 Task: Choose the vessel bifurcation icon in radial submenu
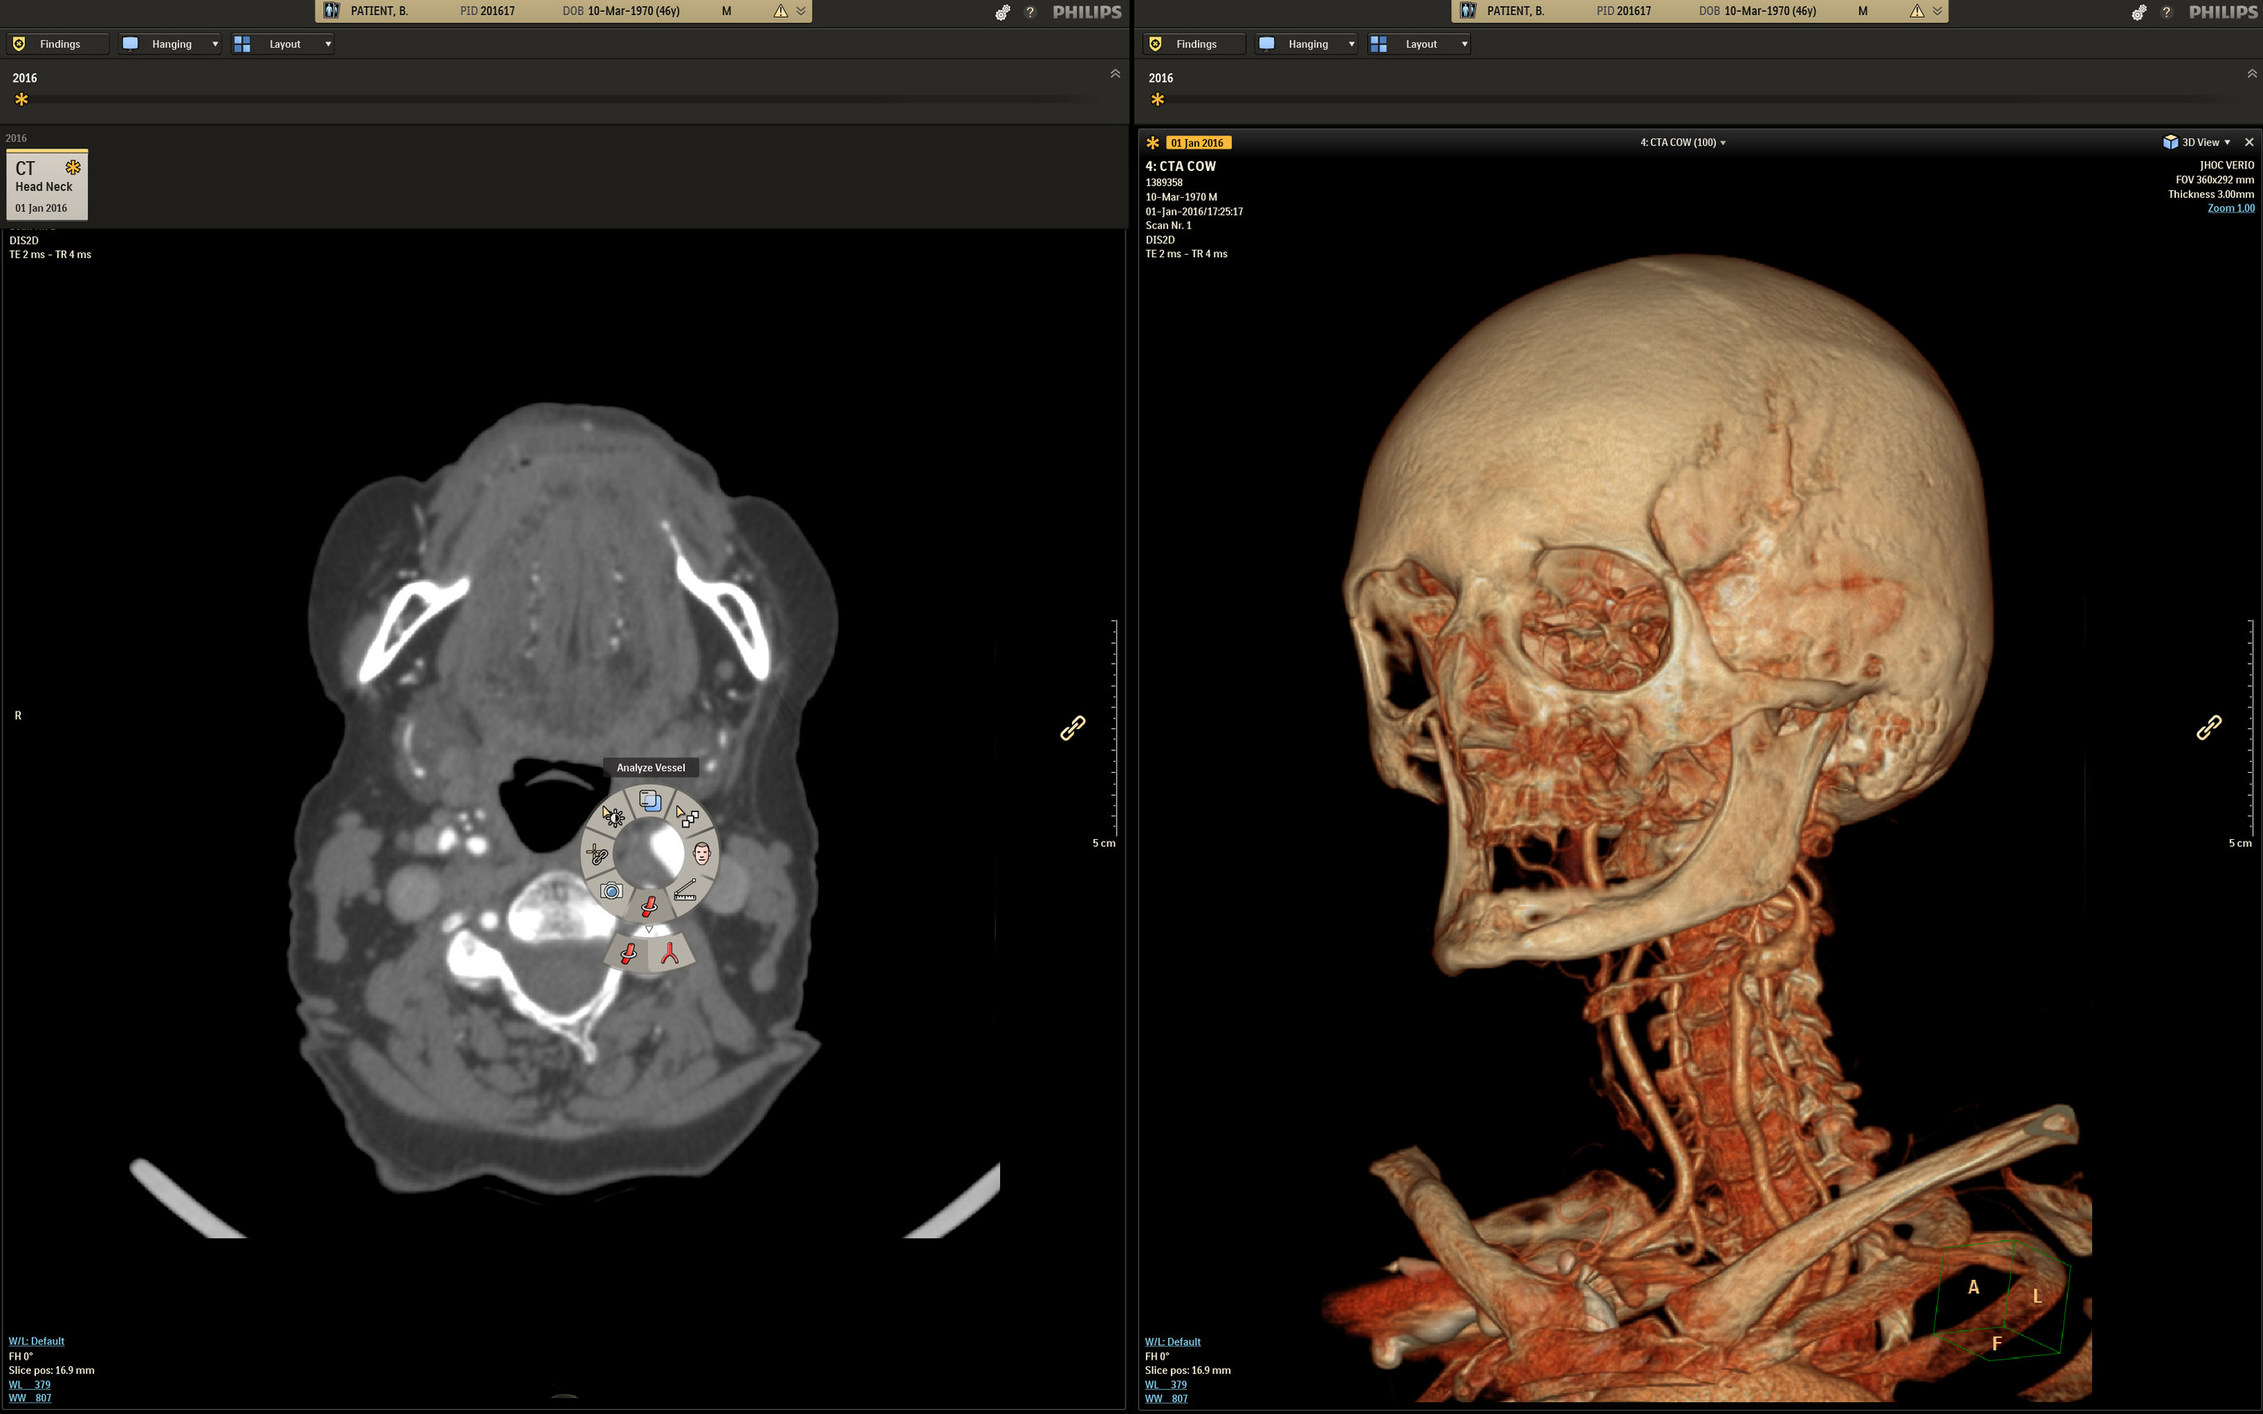pos(670,954)
